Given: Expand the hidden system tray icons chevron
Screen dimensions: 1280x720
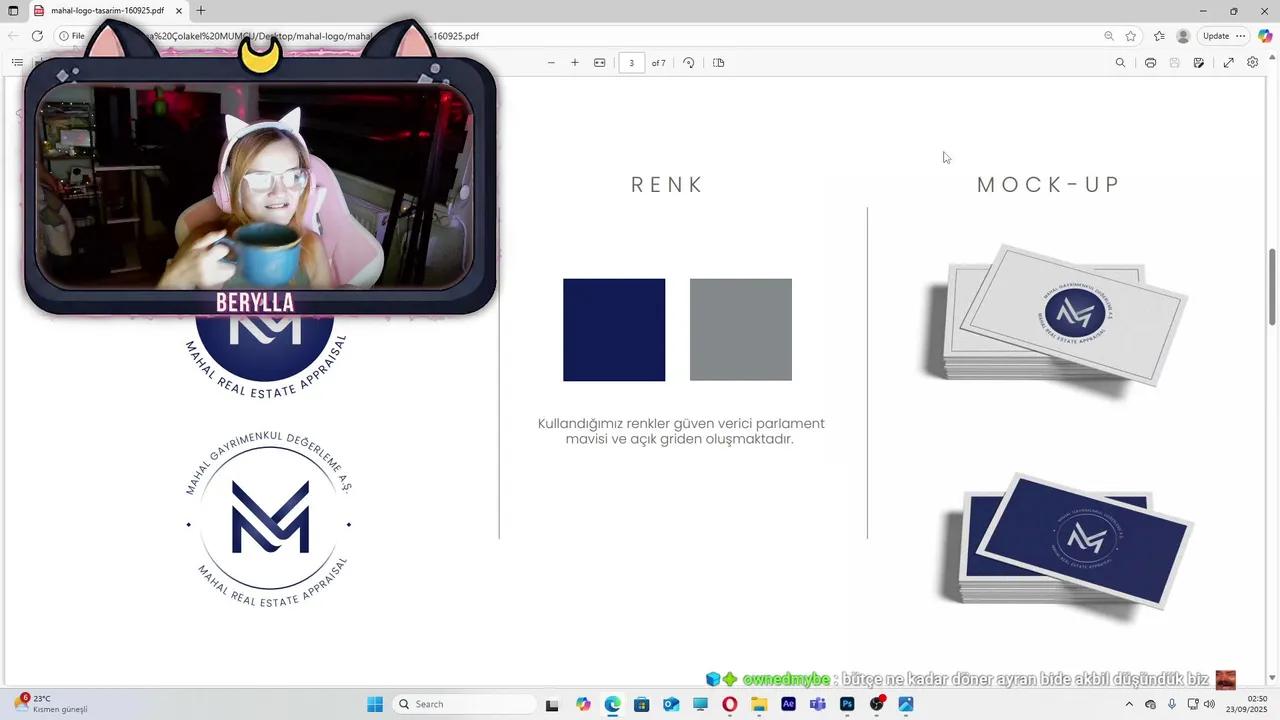Looking at the screenshot, I should (1130, 704).
